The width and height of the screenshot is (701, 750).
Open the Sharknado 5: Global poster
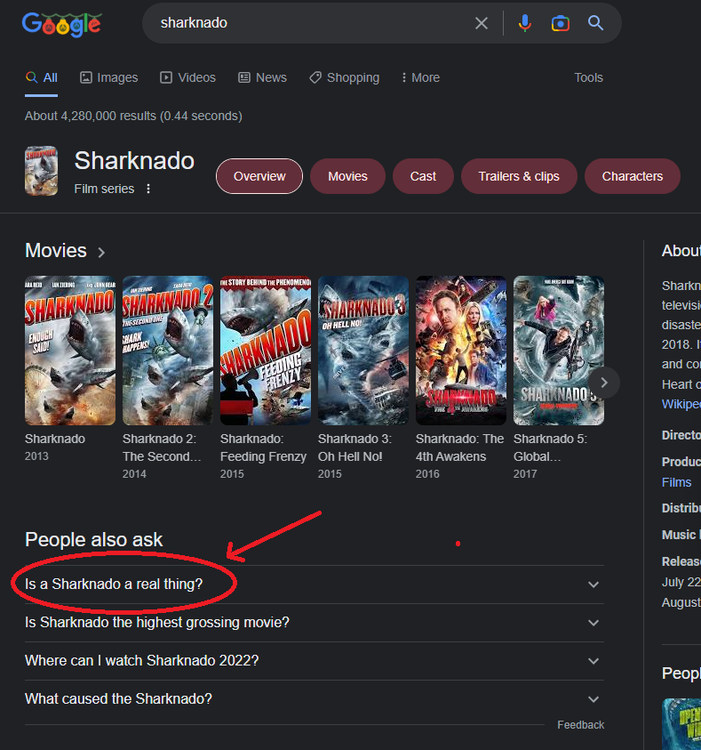(x=559, y=351)
